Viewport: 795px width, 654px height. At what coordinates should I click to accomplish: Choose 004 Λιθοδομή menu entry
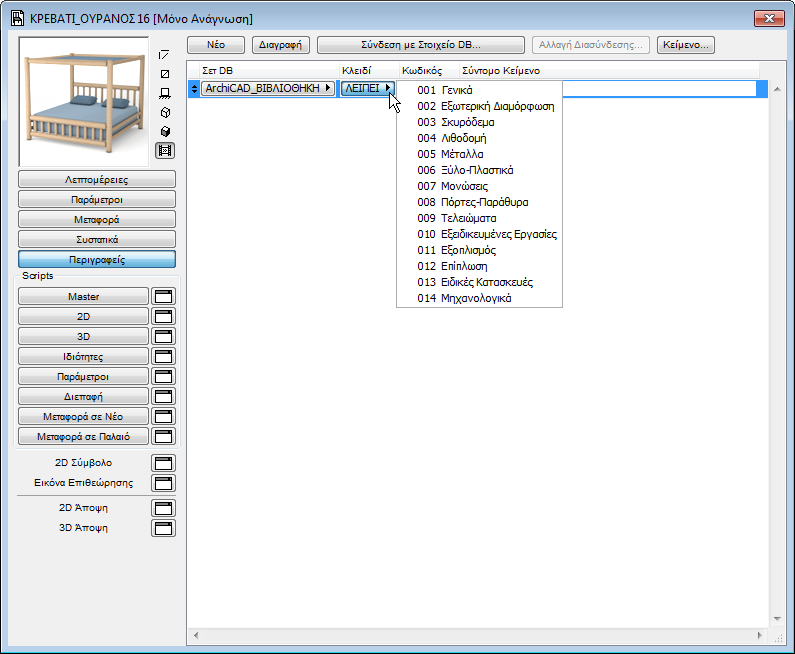(480, 138)
